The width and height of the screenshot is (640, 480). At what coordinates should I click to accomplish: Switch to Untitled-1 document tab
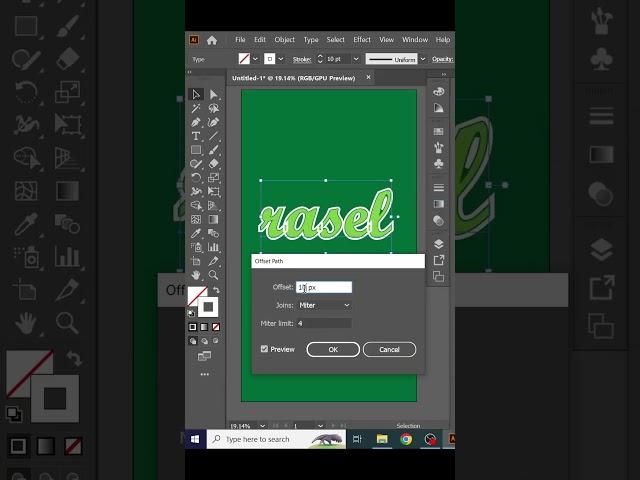293,78
